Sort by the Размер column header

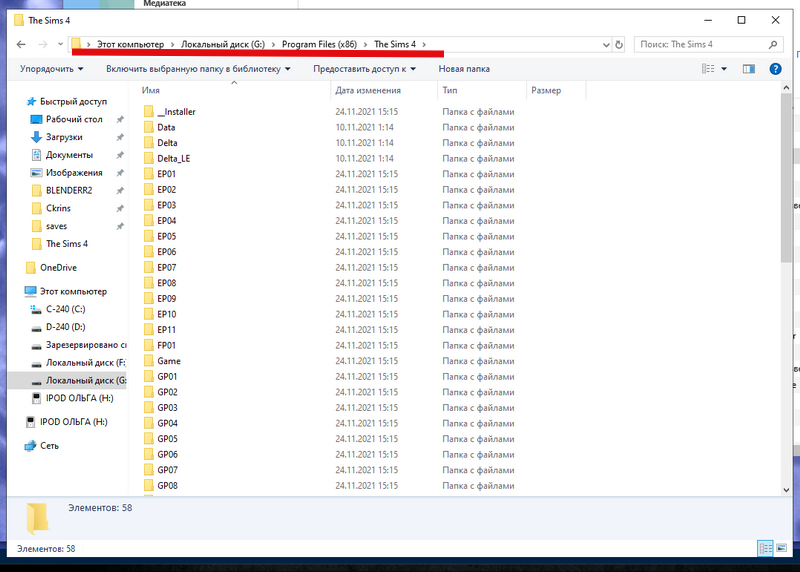tap(546, 90)
